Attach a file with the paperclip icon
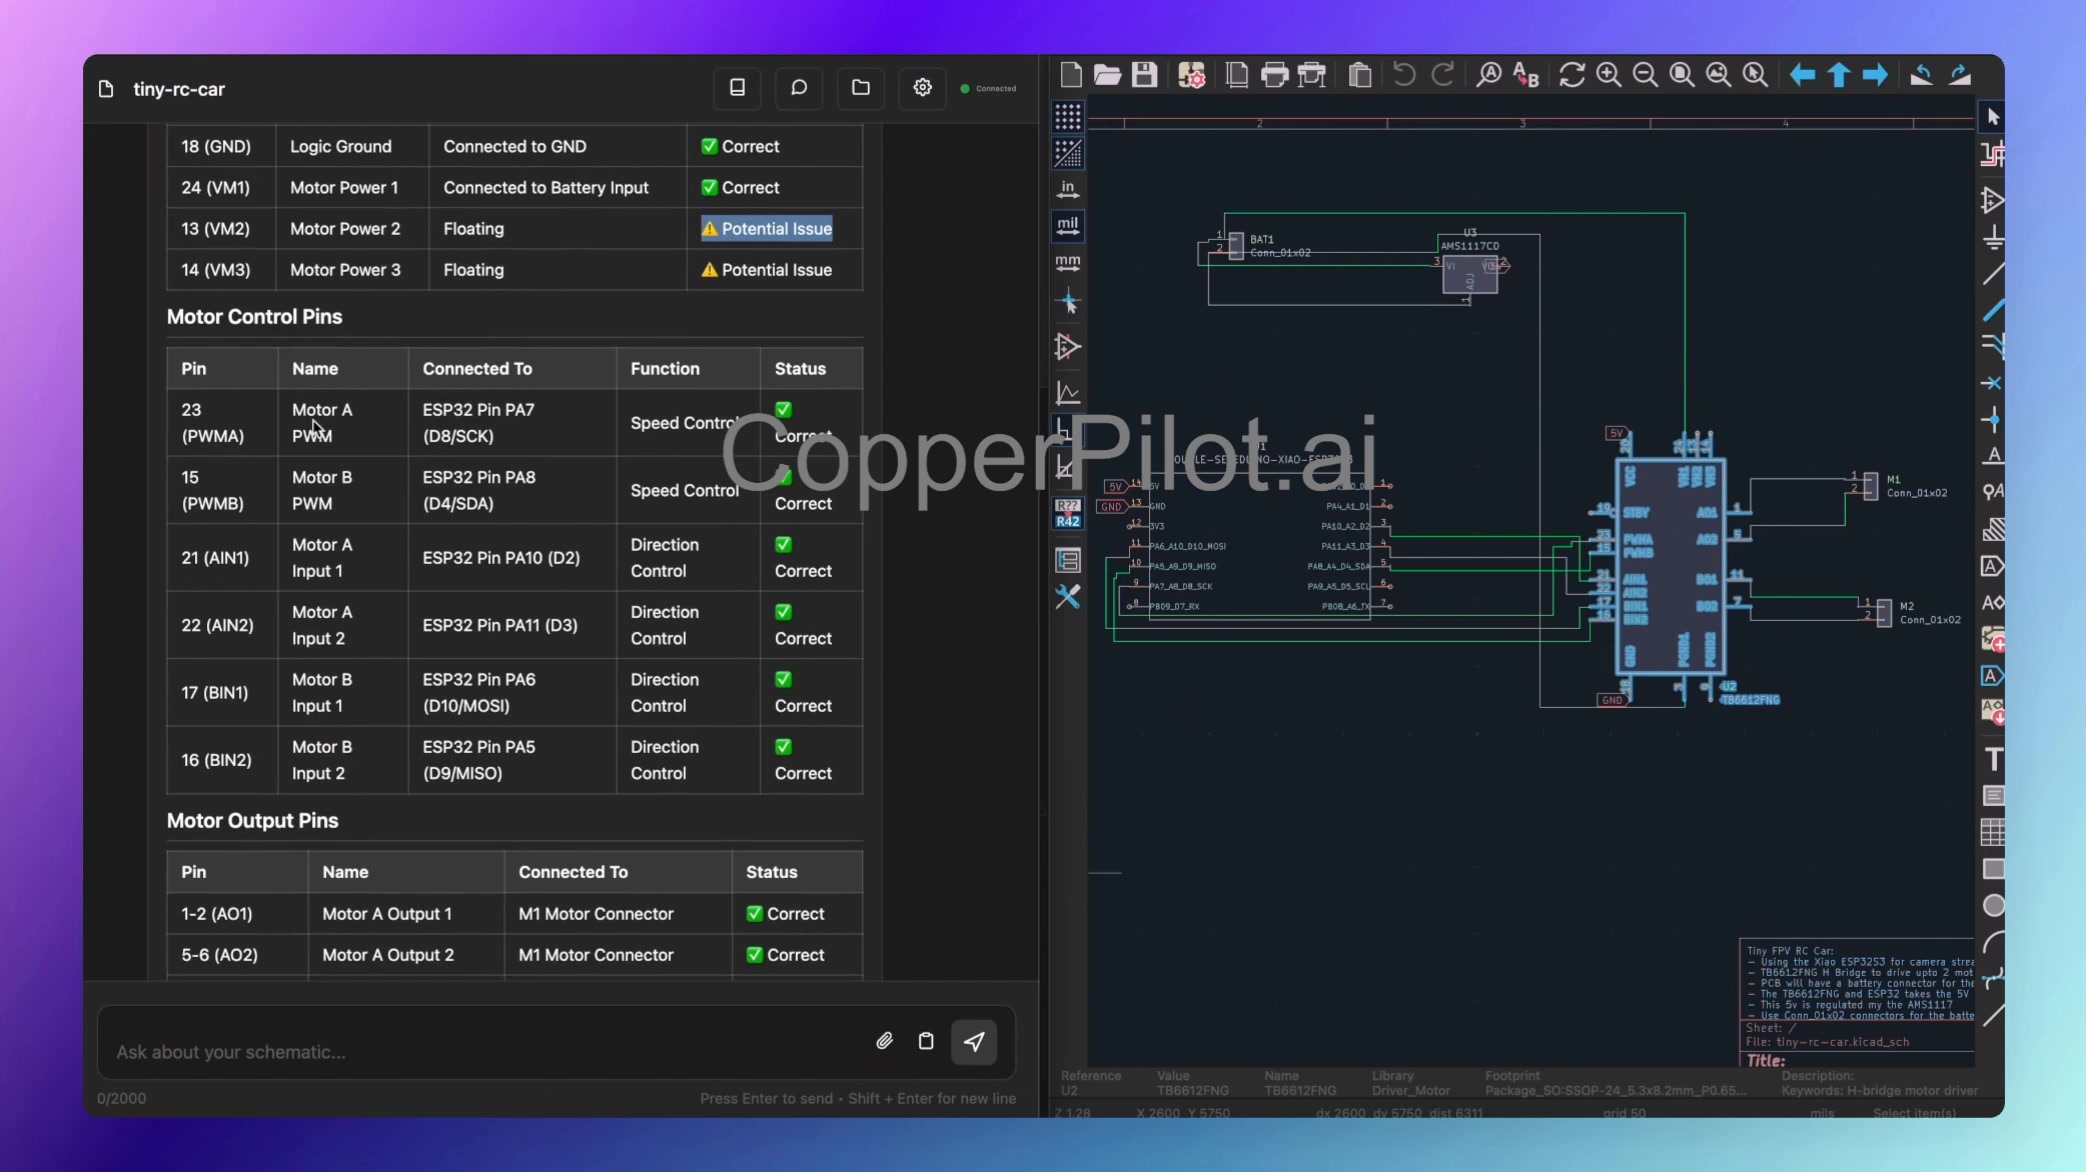The height and width of the screenshot is (1172, 2086). [884, 1041]
